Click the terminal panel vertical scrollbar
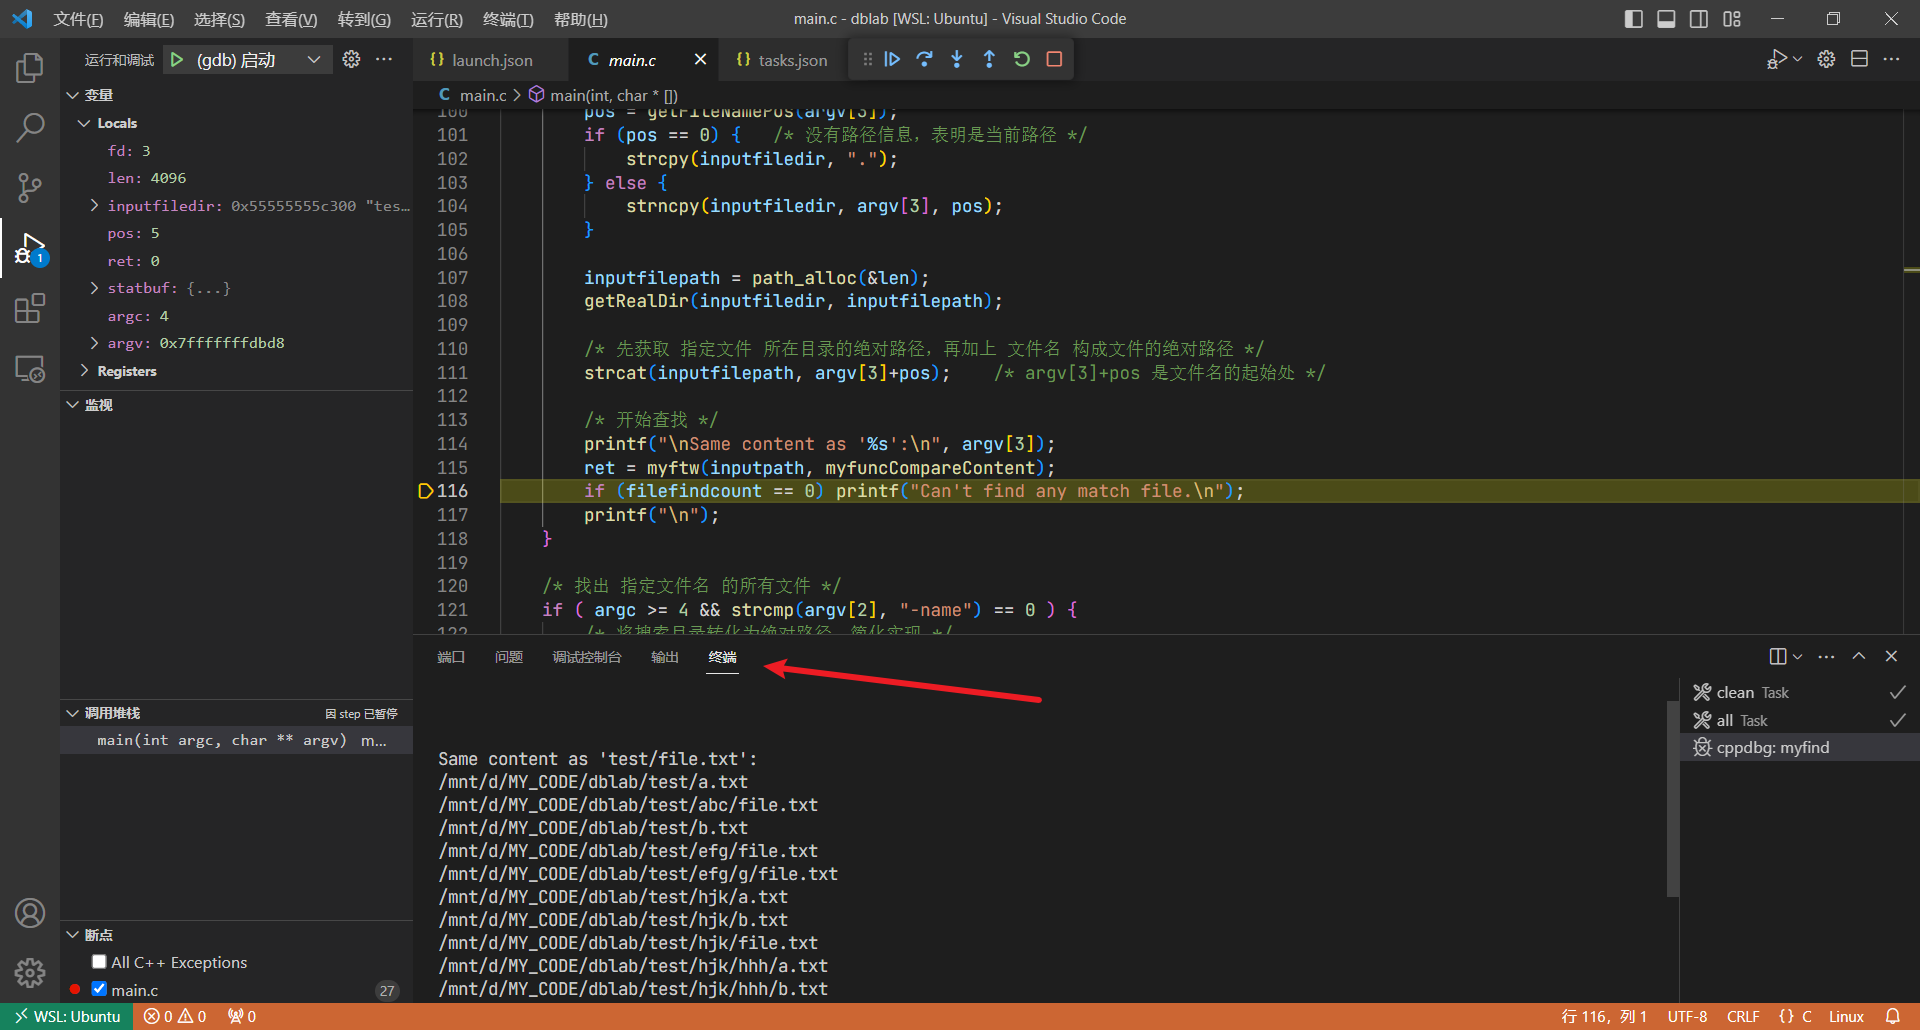This screenshot has width=1920, height=1030. [x=1672, y=800]
